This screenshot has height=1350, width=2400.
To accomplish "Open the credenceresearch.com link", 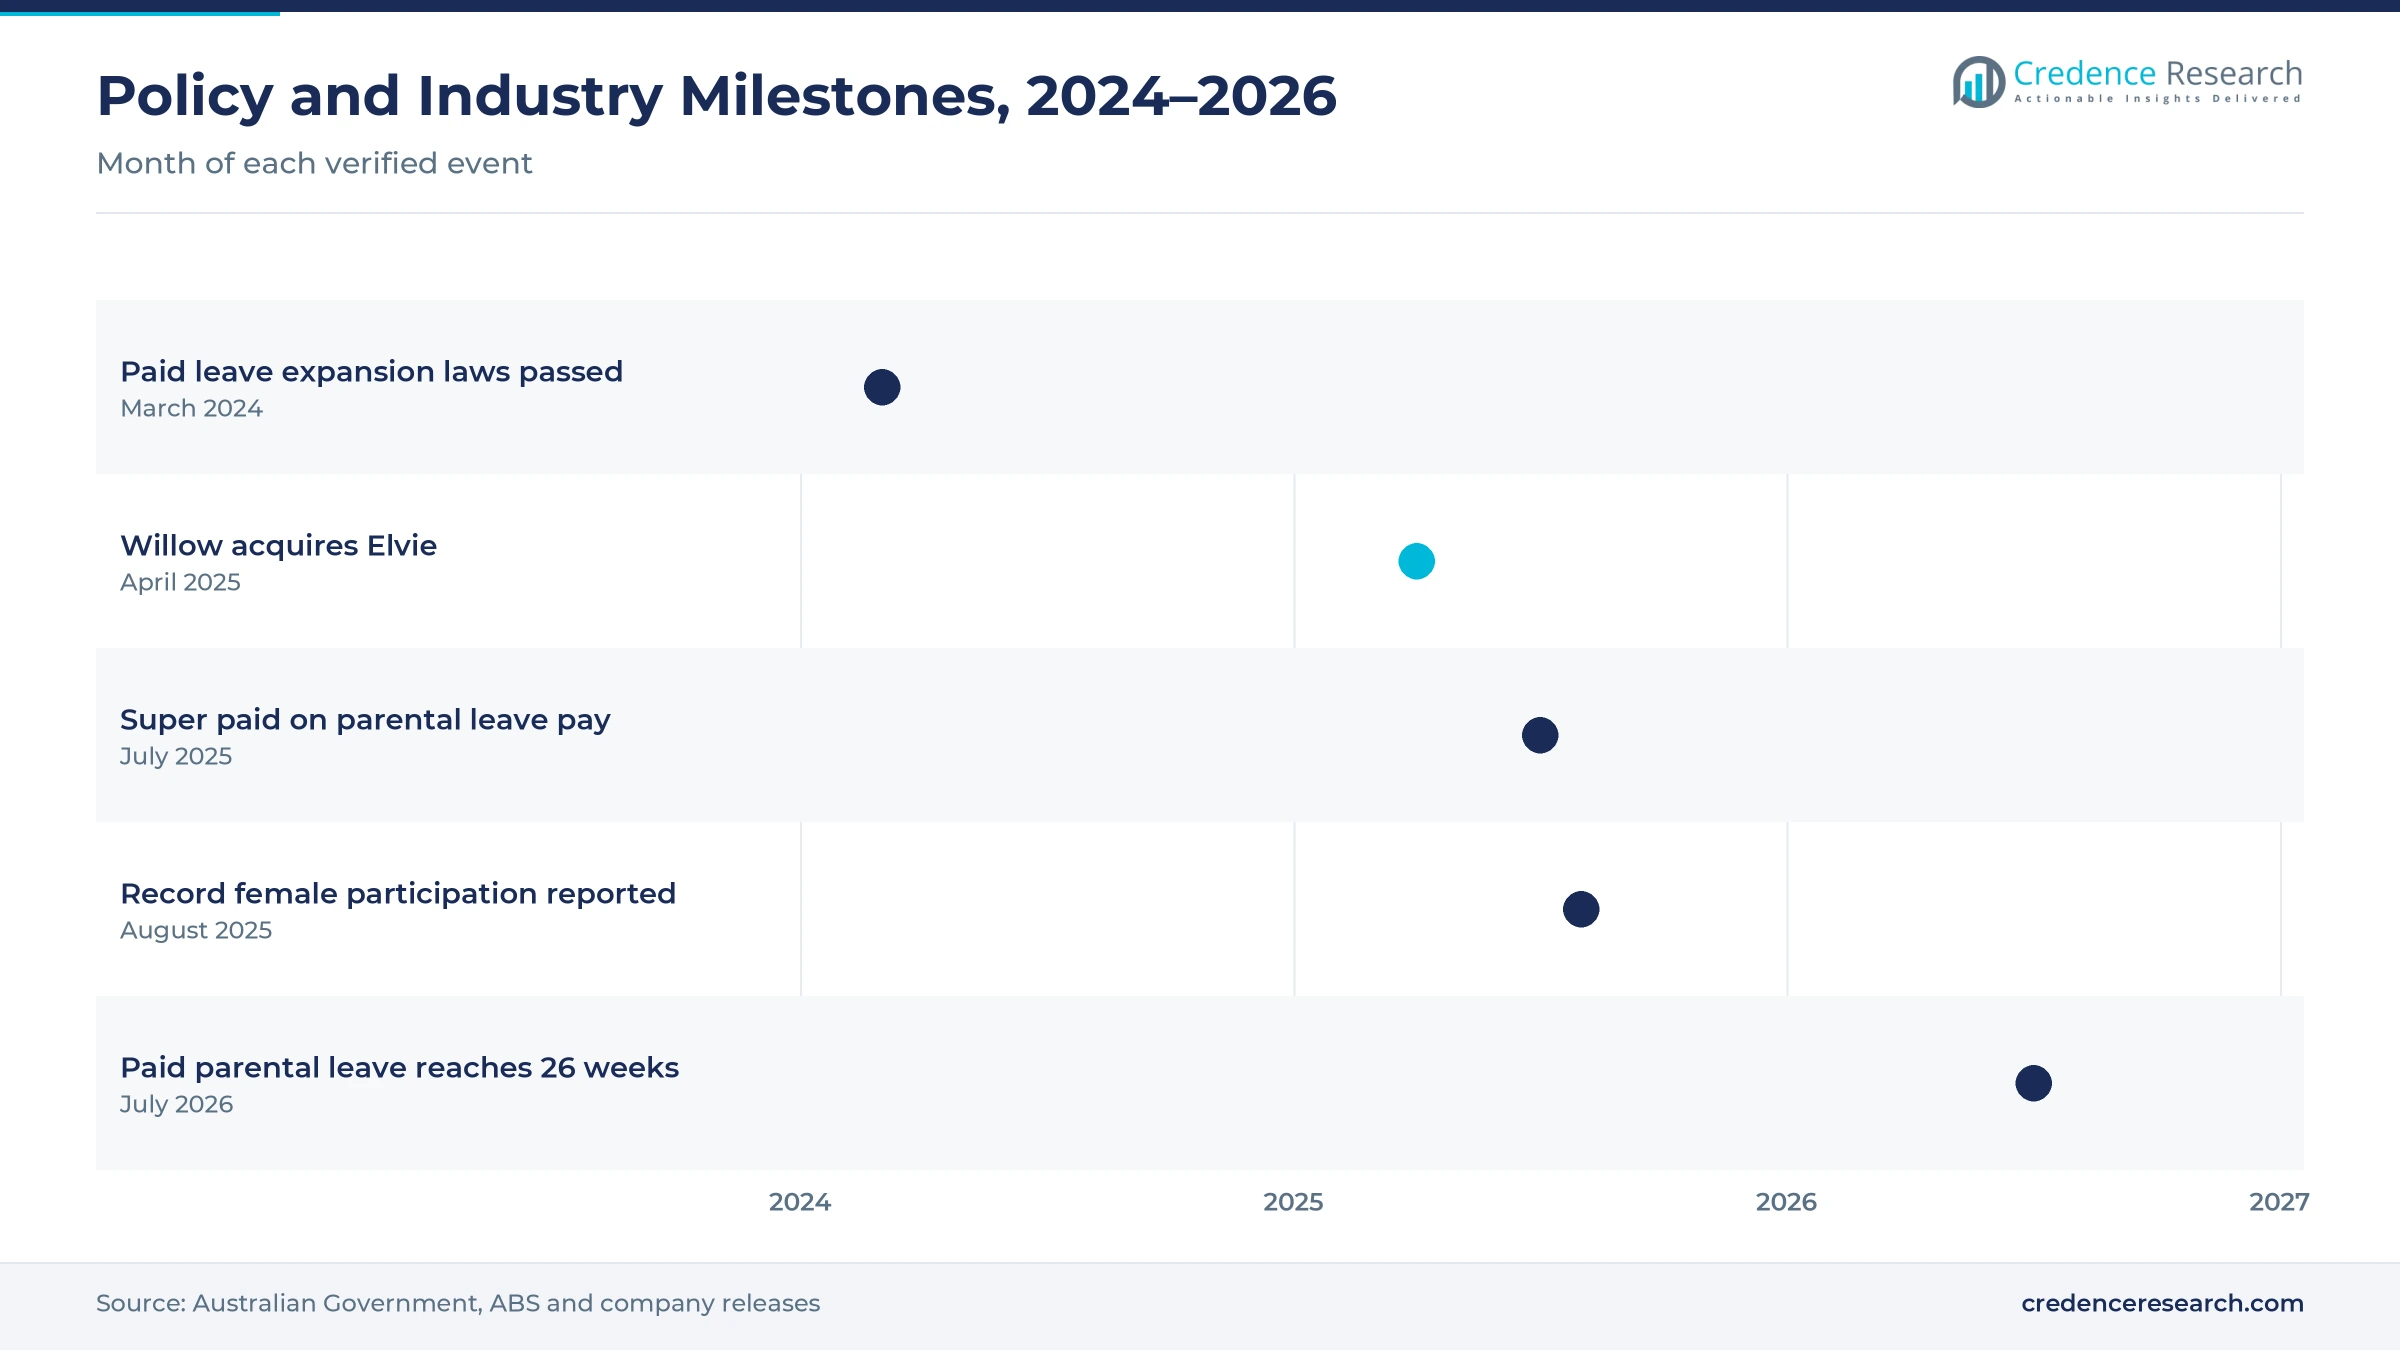I will [x=2162, y=1303].
